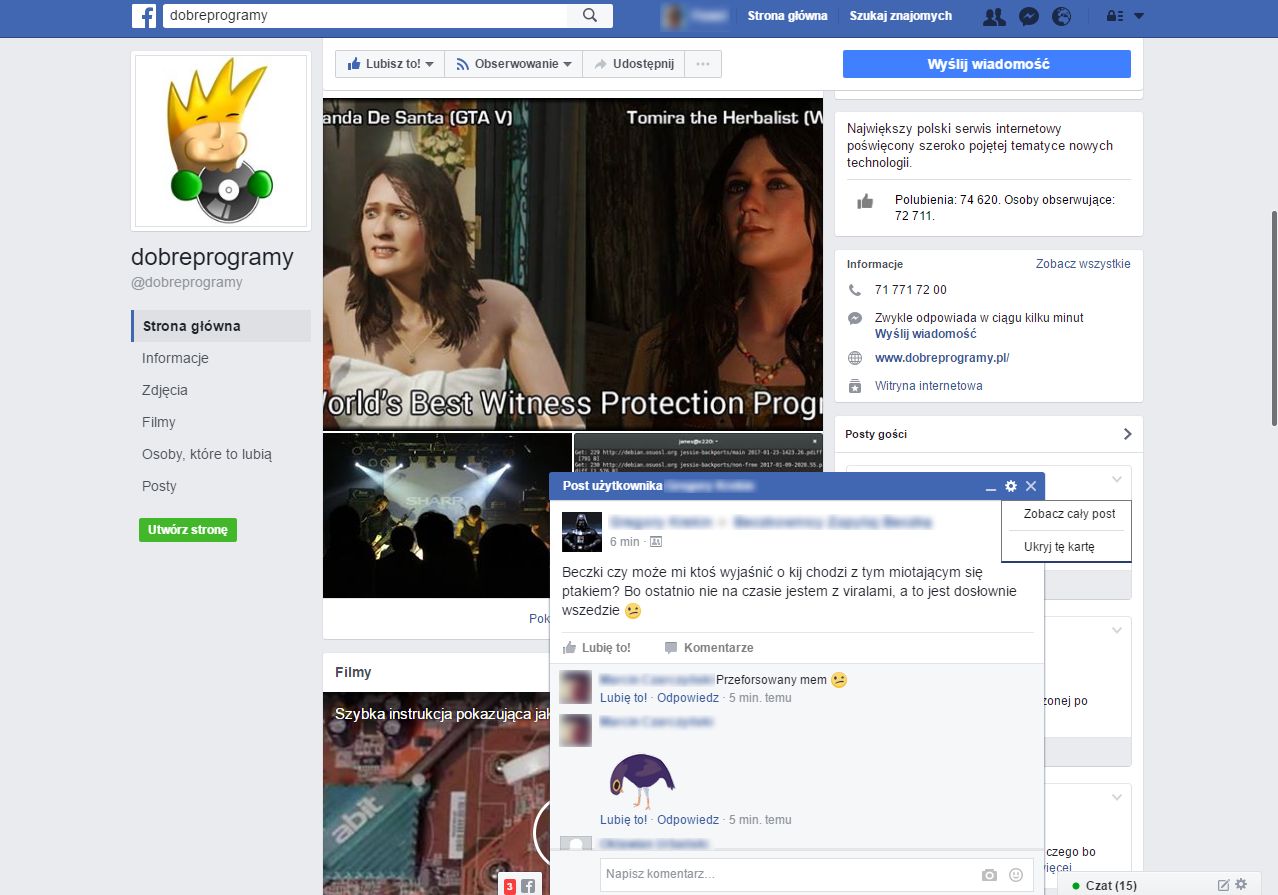
Task: Click the 'Napisz komentarz...' field
Action: point(789,874)
